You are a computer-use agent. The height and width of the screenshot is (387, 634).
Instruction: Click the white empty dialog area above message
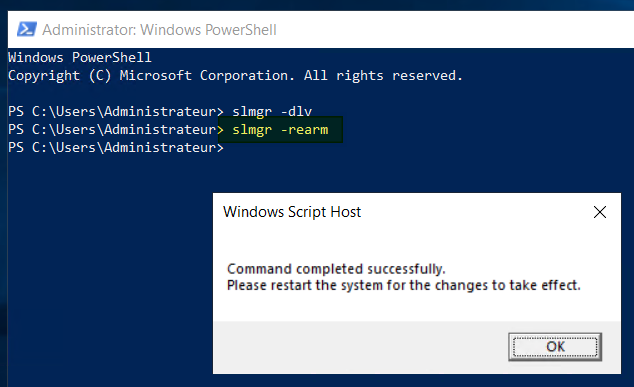point(416,243)
